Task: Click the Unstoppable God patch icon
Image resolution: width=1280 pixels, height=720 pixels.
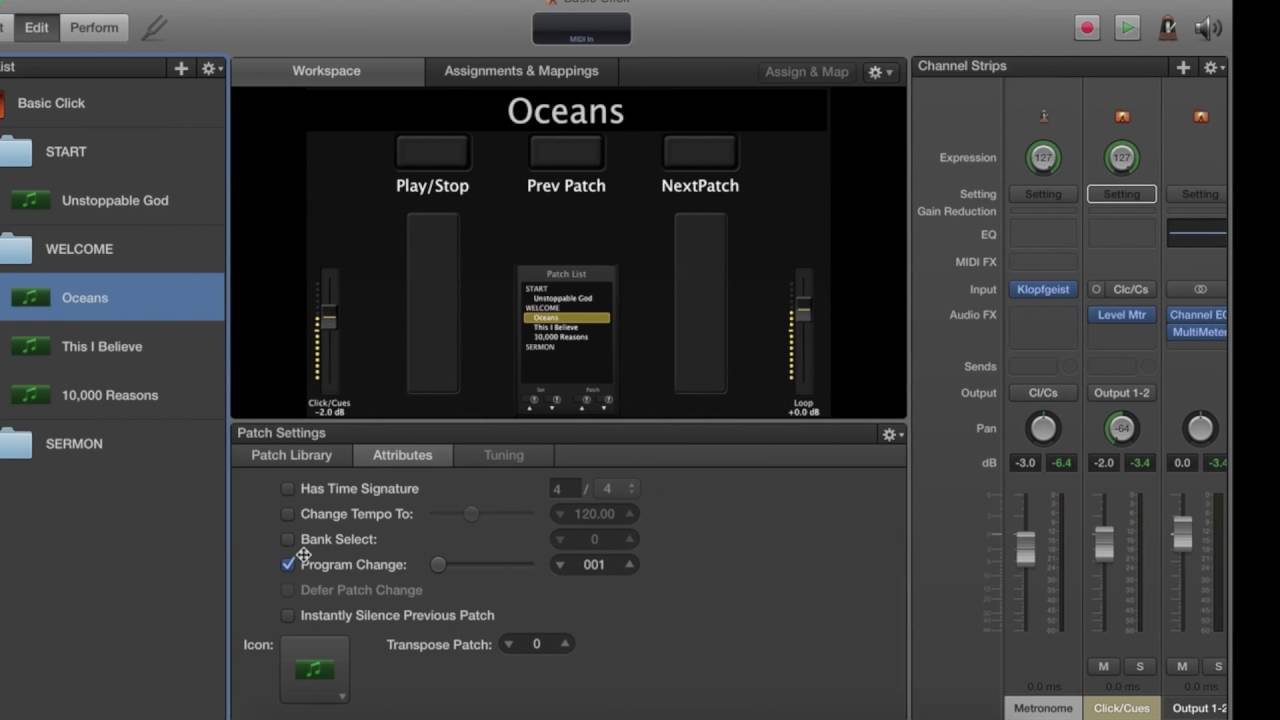Action: 30,201
